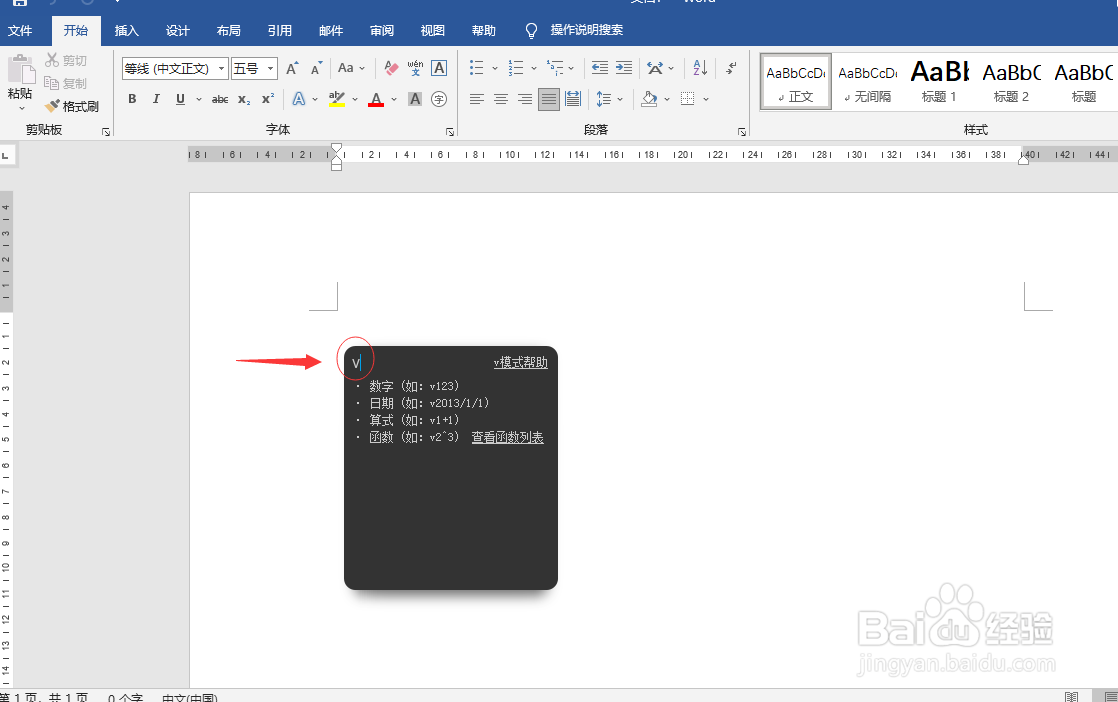Open the Paragraph dialog launcher
The width and height of the screenshot is (1118, 702).
(x=742, y=132)
